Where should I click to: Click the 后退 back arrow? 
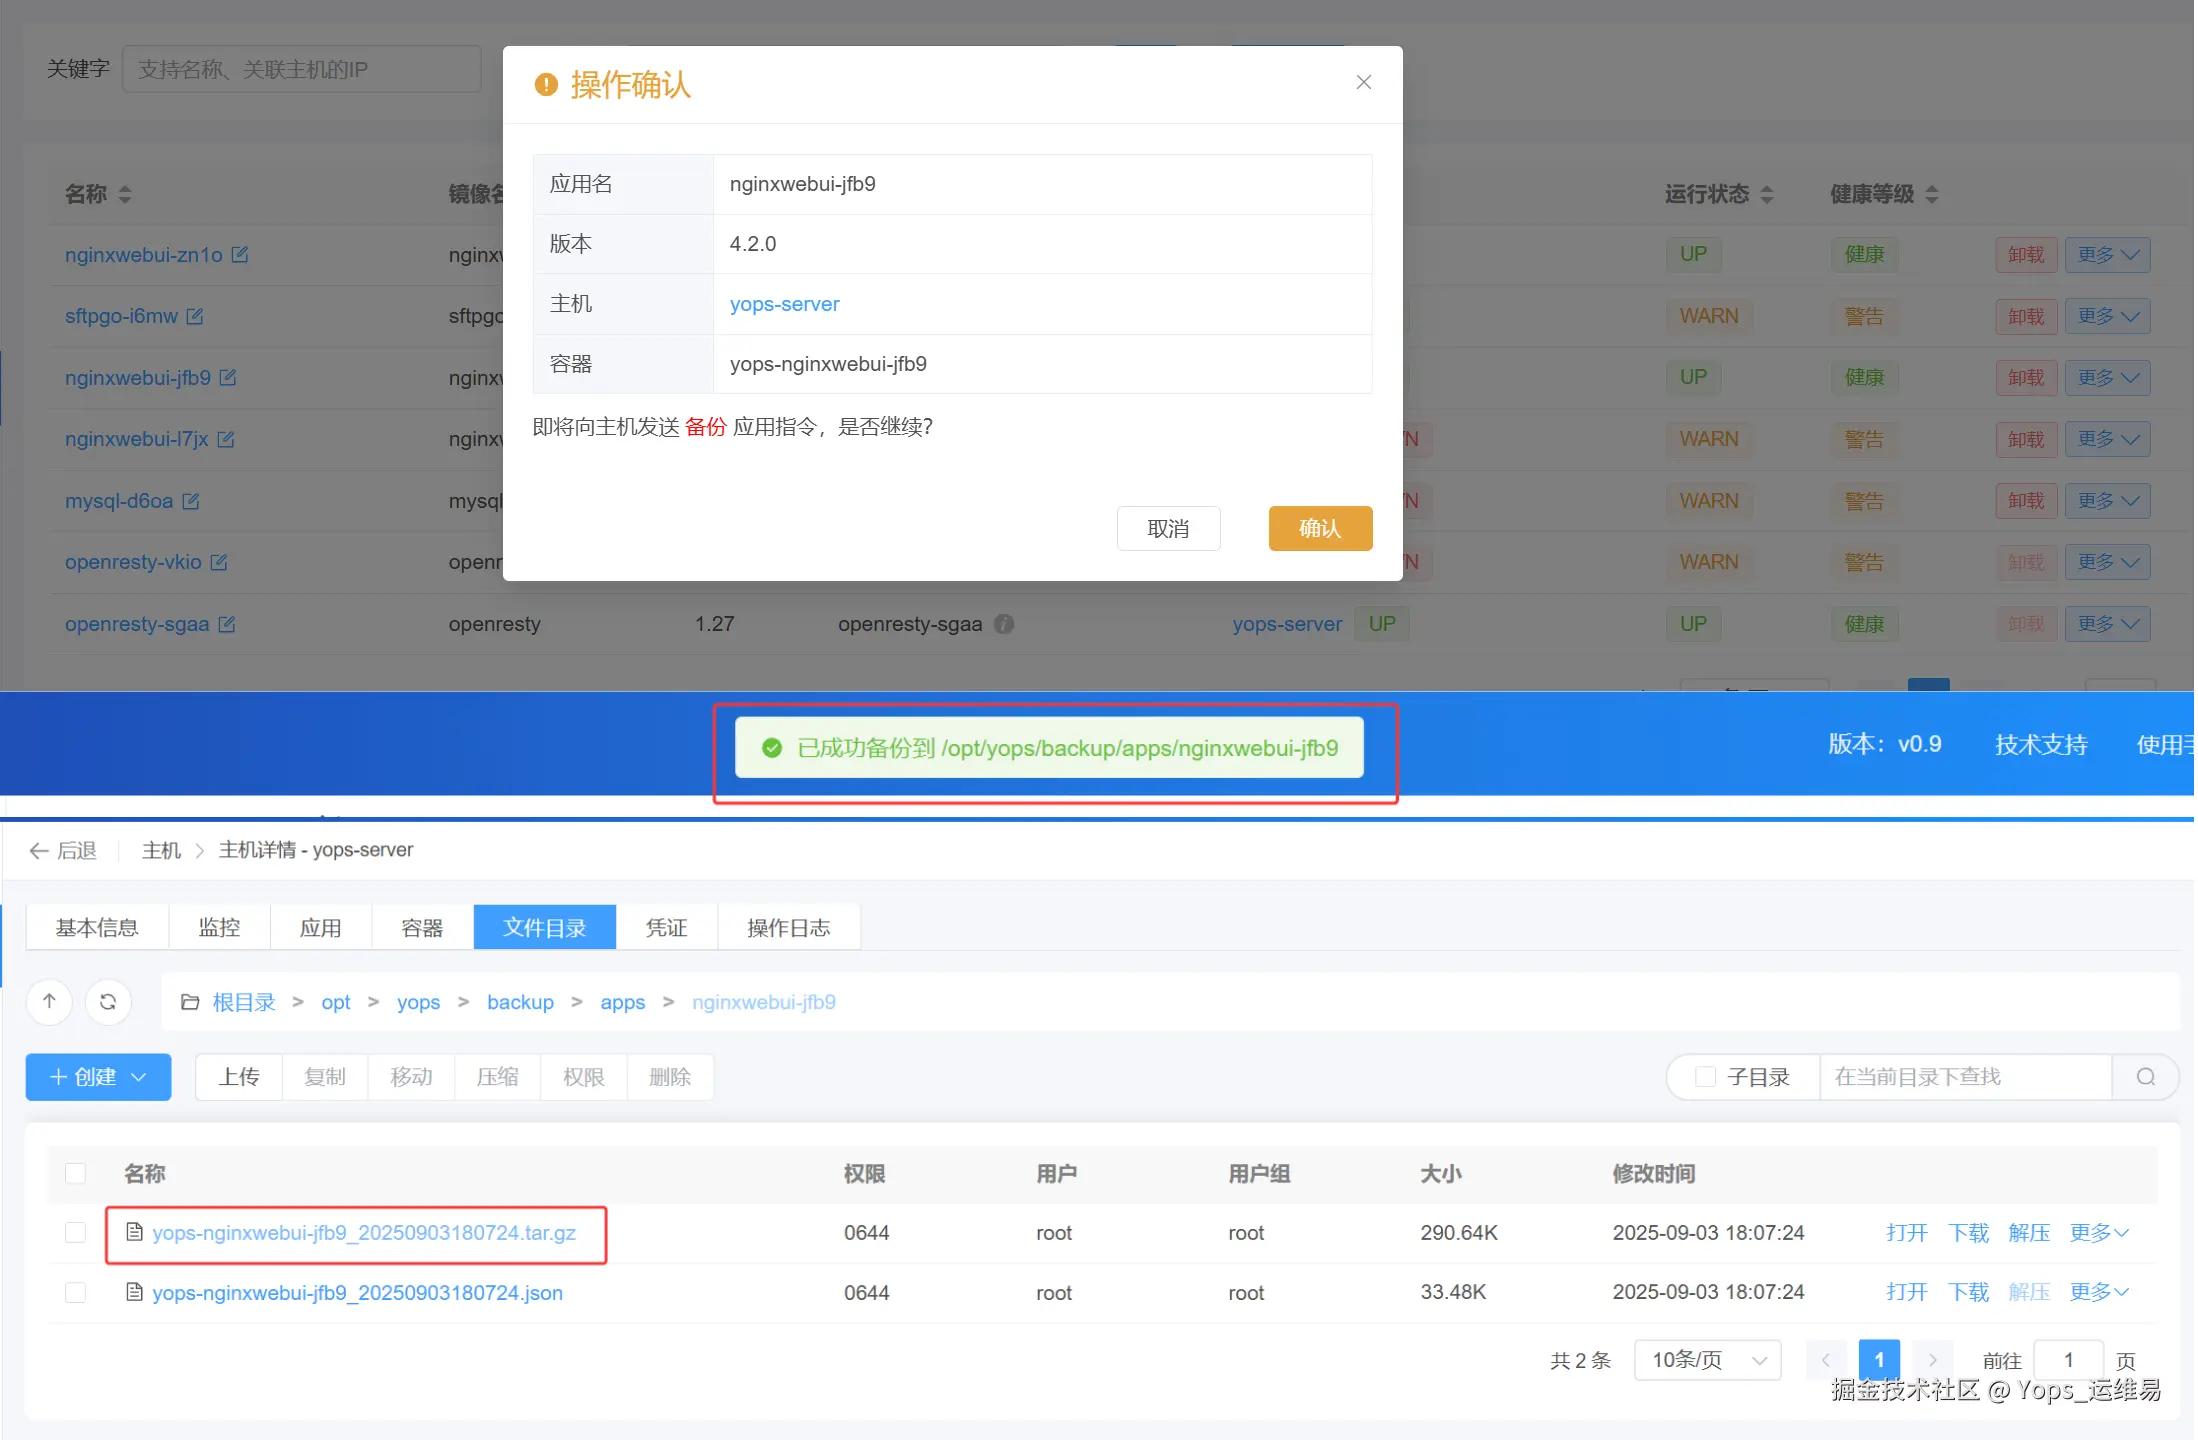(39, 851)
